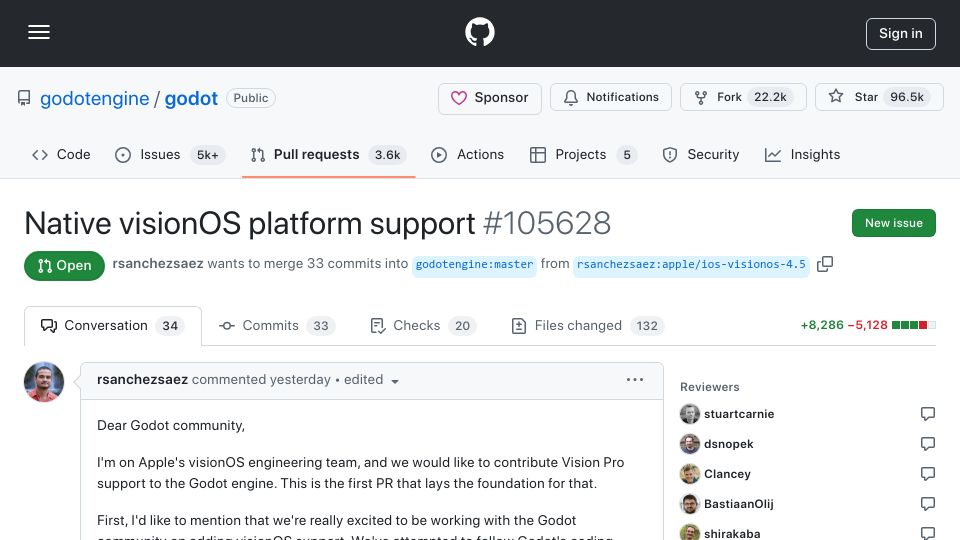Click the Notifications bell button

coord(610,97)
